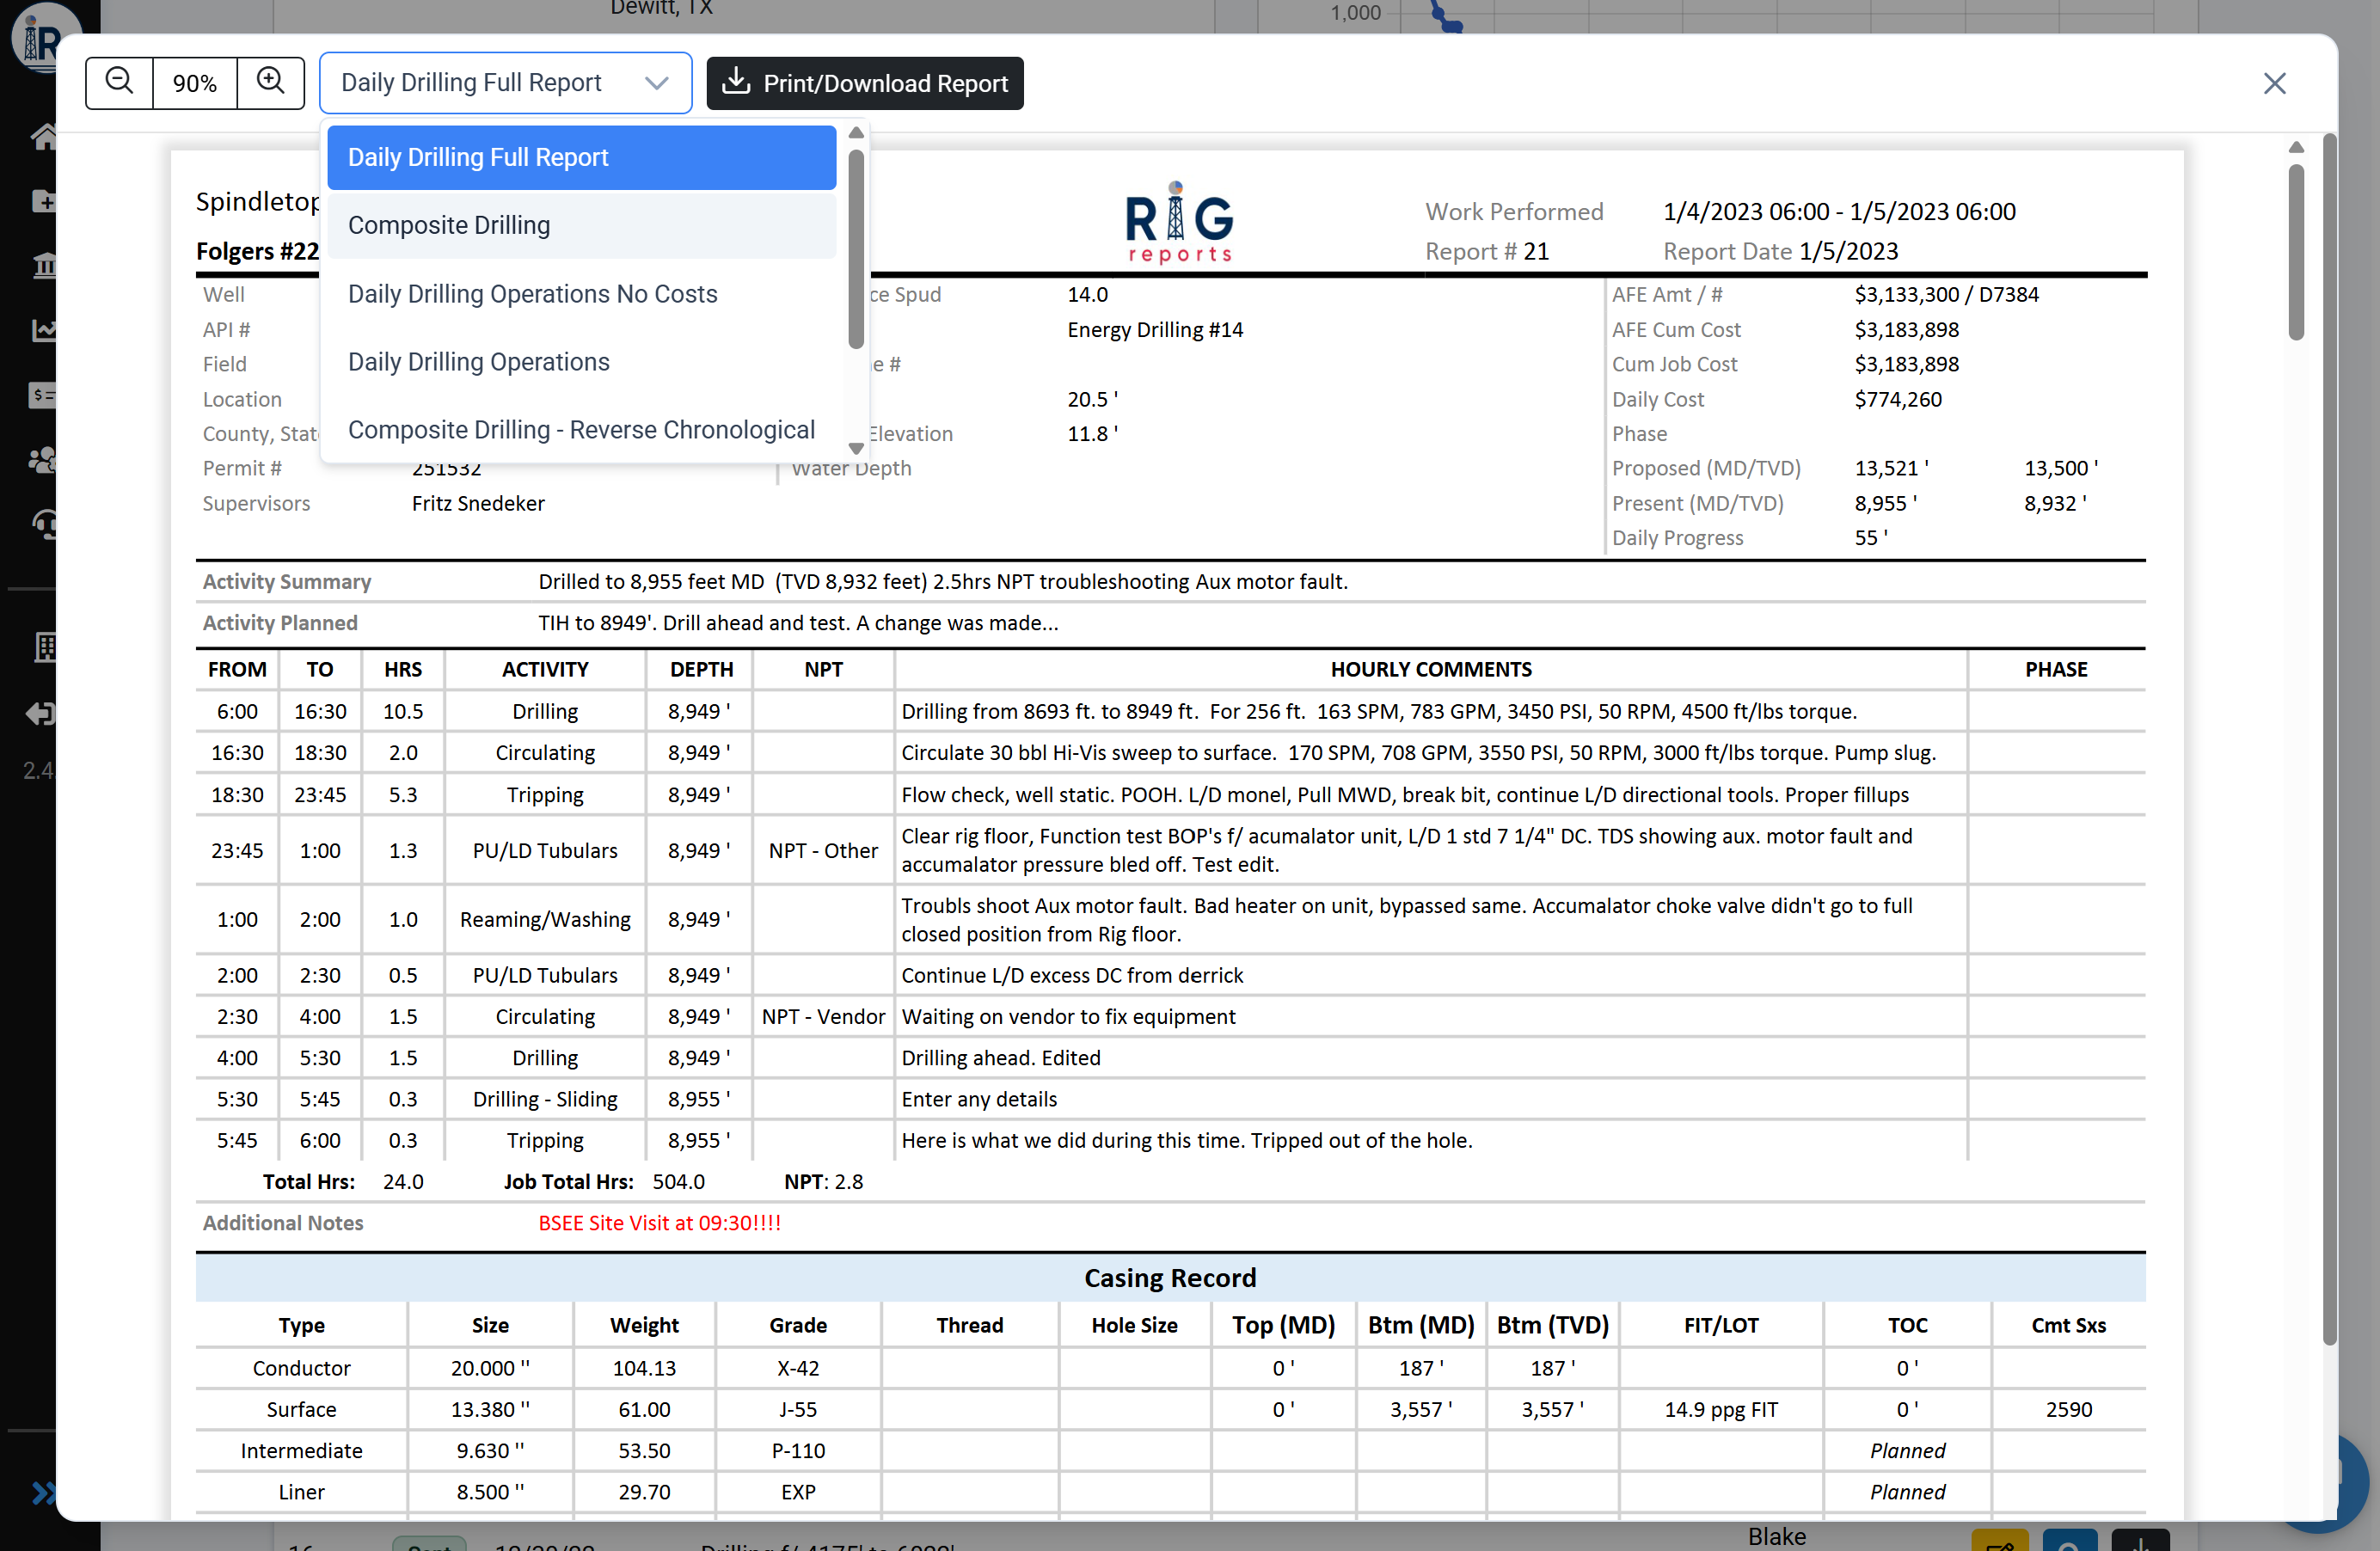The height and width of the screenshot is (1551, 2380).
Task: Choose Composite Drilling from the list
Action: (582, 225)
